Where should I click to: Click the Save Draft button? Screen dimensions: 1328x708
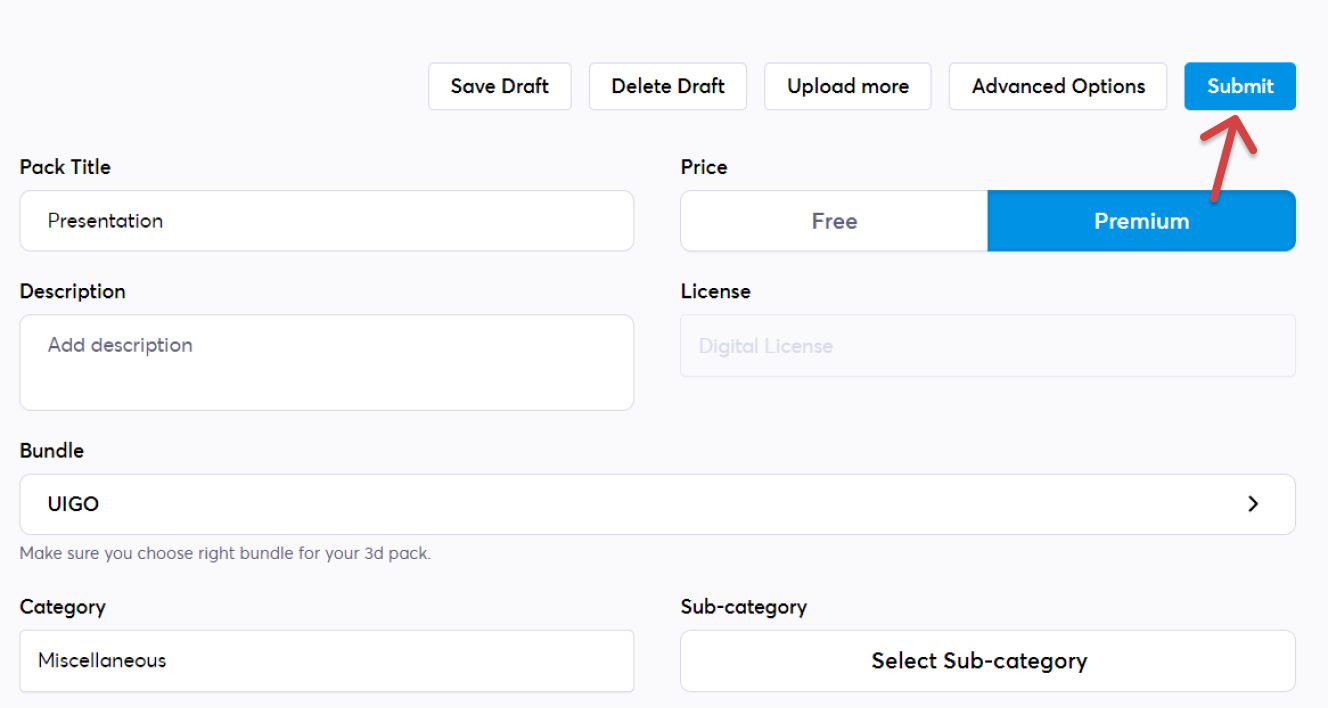500,86
